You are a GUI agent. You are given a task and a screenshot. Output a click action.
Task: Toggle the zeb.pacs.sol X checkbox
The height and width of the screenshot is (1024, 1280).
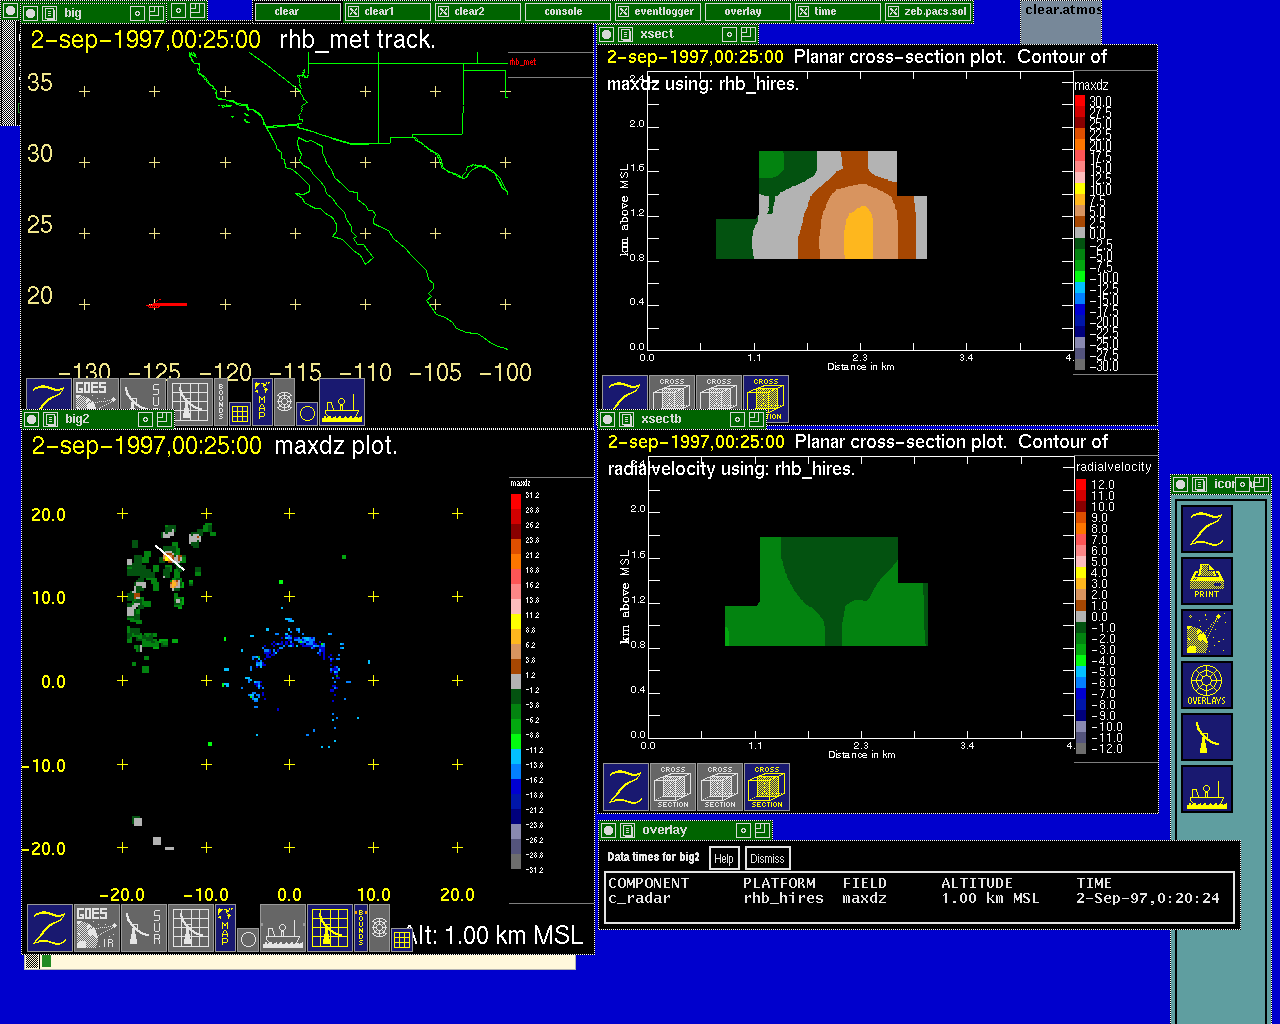[894, 12]
